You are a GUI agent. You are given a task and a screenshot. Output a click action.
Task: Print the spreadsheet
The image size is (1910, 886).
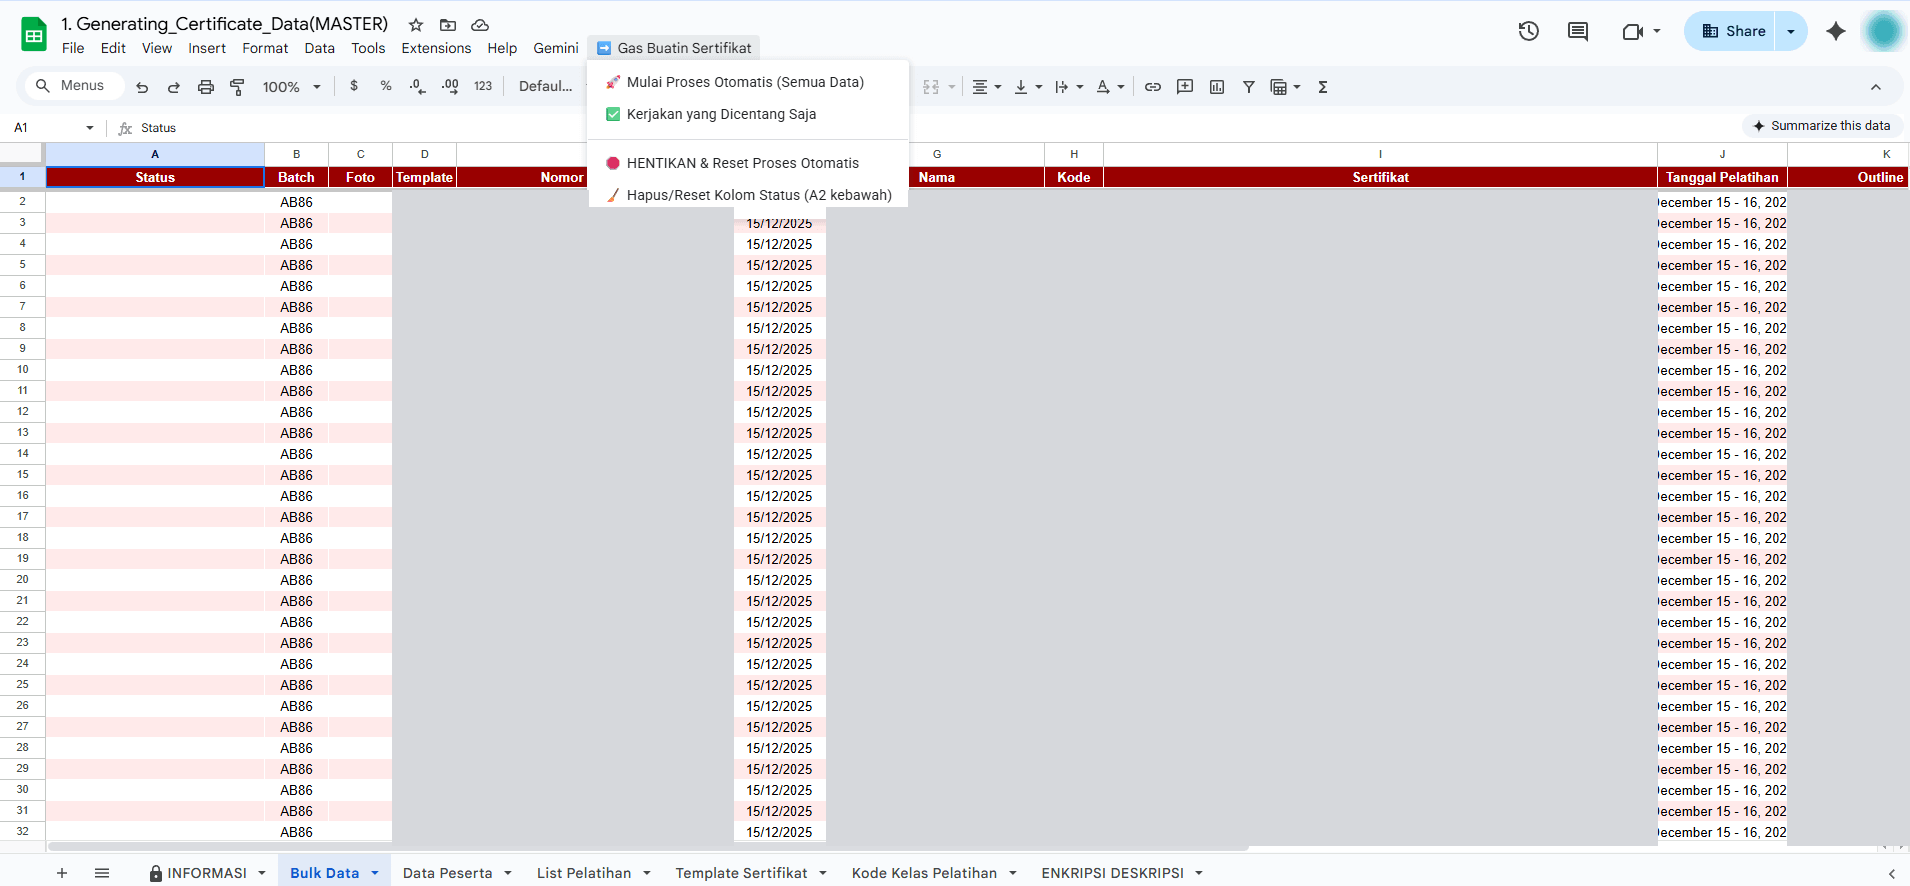(206, 87)
